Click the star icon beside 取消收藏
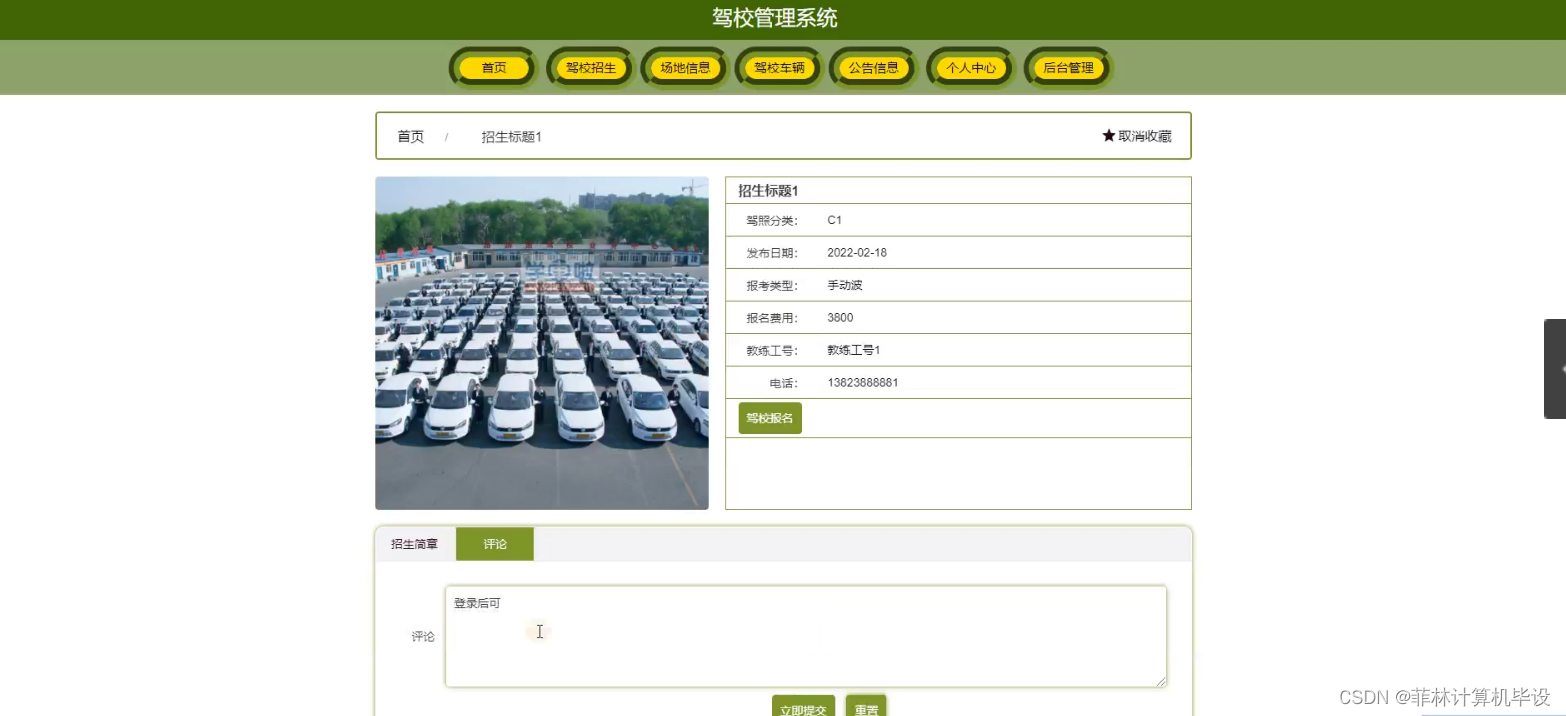Screen dimensions: 1566x716 point(1108,136)
